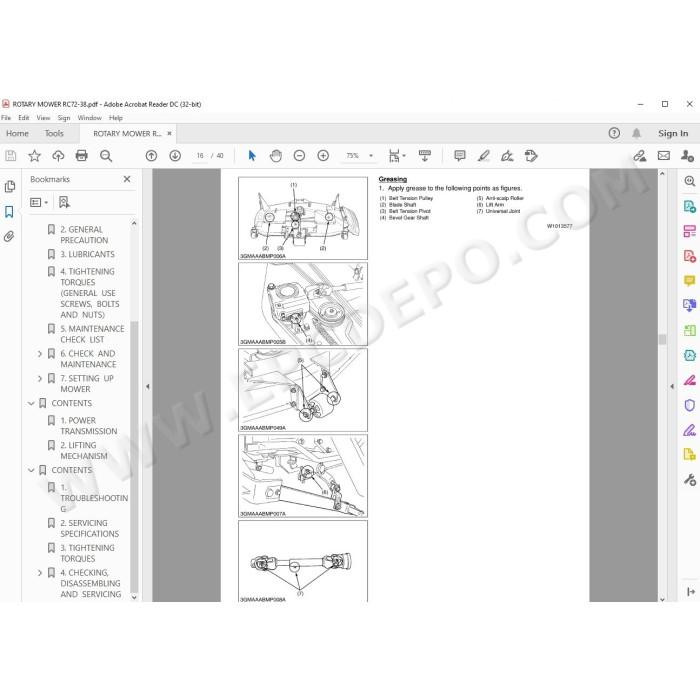This screenshot has width=700, height=700.
Task: Print the document
Action: click(82, 155)
